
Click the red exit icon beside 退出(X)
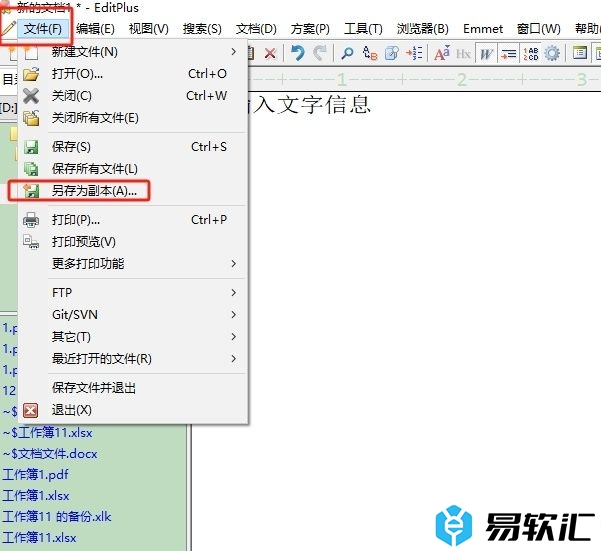pyautogui.click(x=31, y=410)
